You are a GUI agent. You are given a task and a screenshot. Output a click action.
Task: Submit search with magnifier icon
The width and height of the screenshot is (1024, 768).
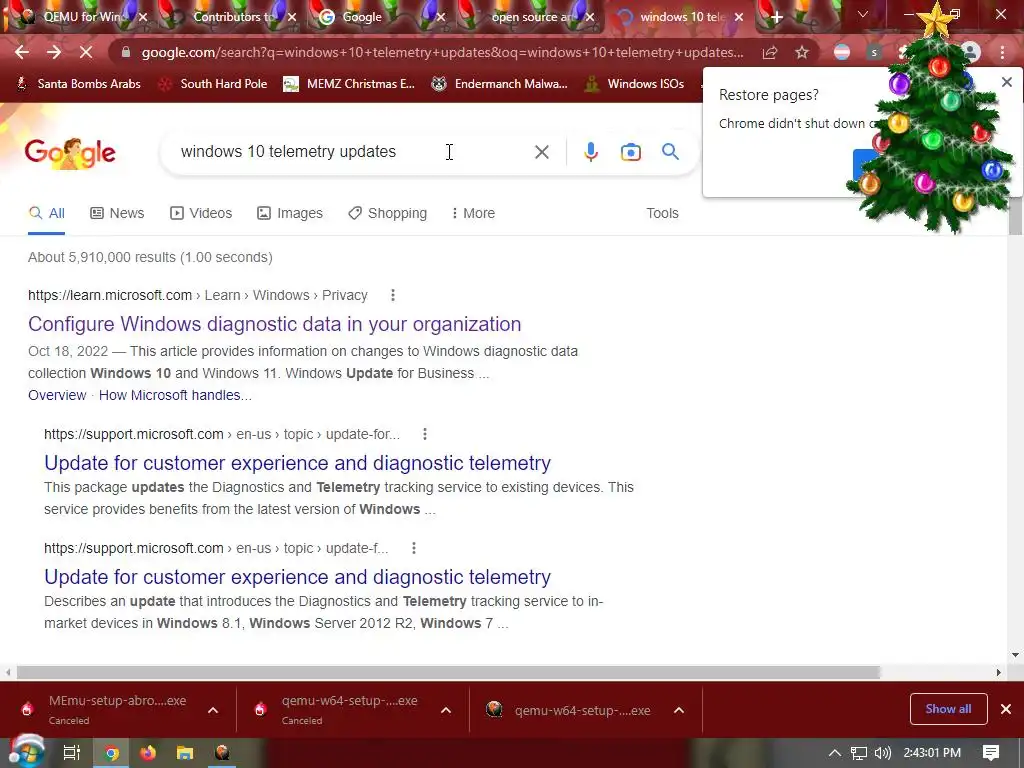tap(670, 152)
